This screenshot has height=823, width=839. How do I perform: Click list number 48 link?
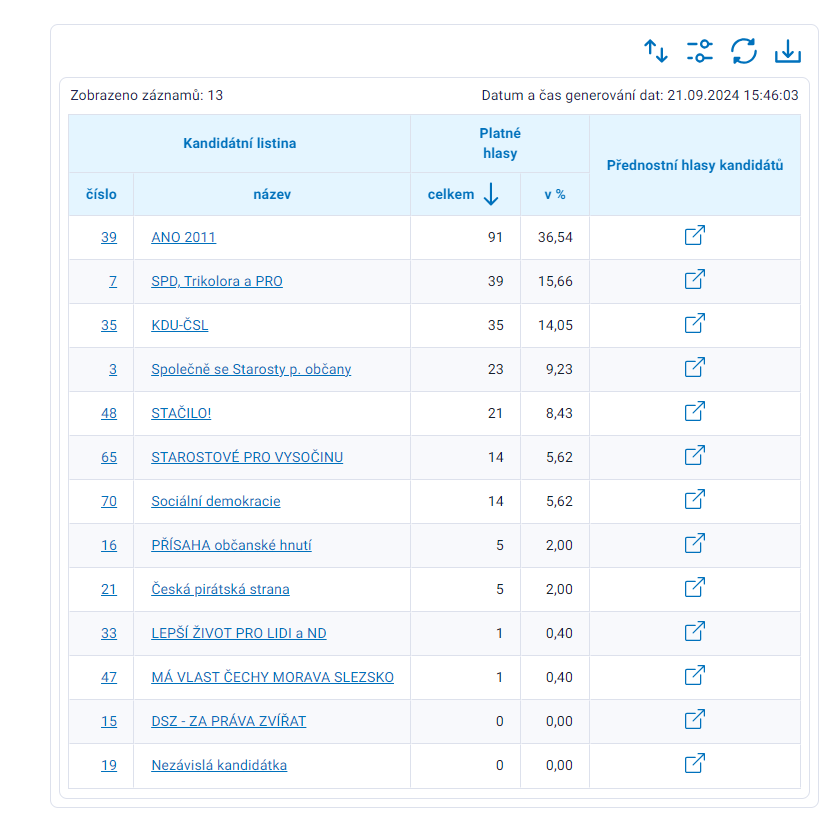[109, 413]
